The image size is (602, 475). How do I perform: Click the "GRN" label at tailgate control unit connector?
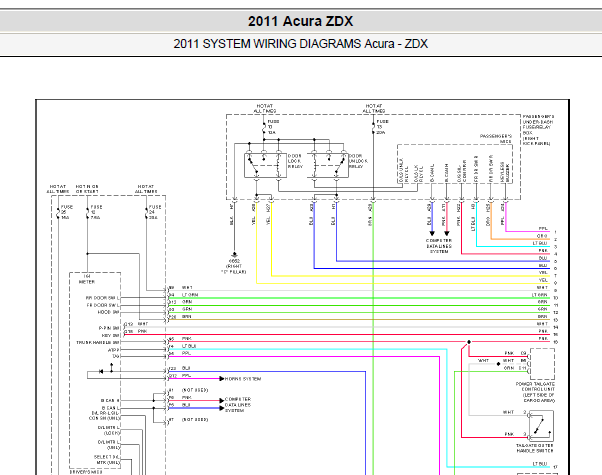pyautogui.click(x=509, y=368)
